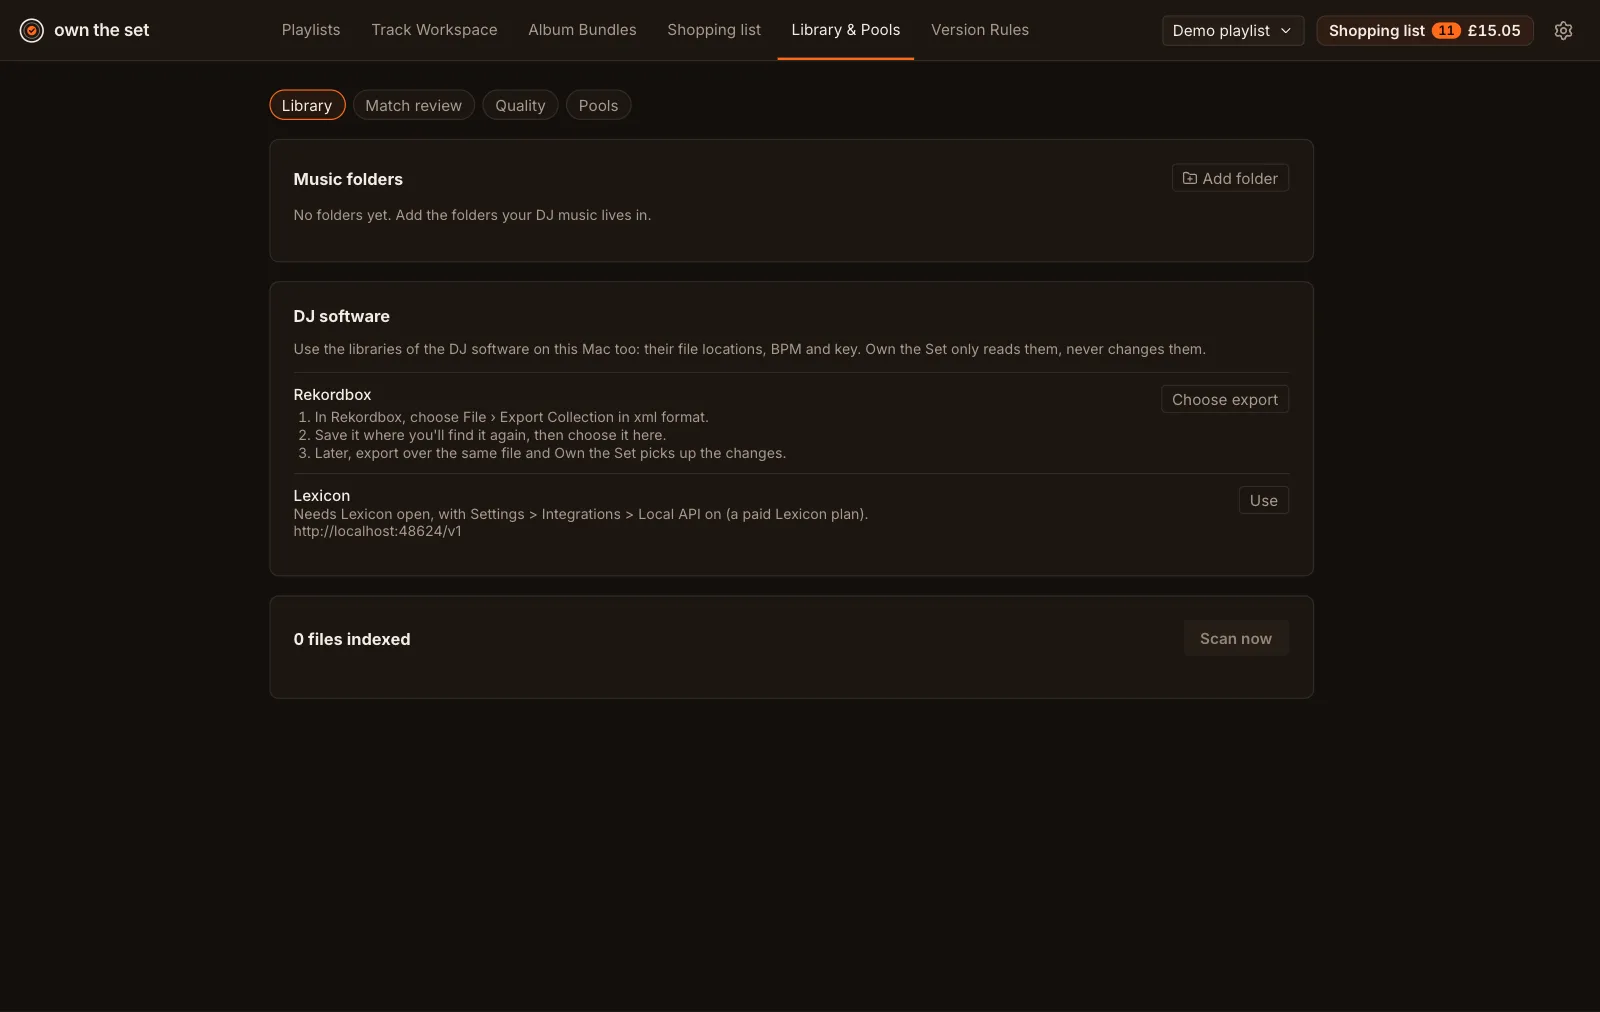Open the Shopping list nav tab
The height and width of the screenshot is (1012, 1600).
pos(714,30)
